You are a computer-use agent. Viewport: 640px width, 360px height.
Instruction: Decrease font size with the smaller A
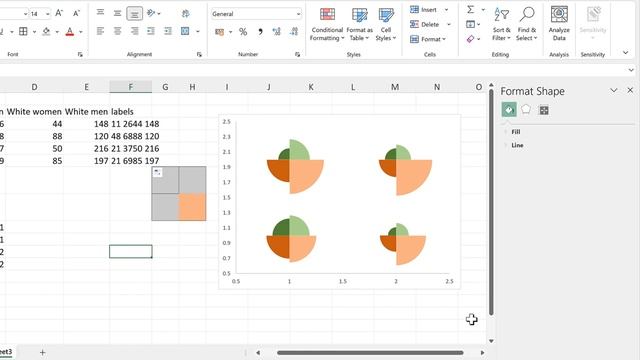pyautogui.click(x=76, y=13)
